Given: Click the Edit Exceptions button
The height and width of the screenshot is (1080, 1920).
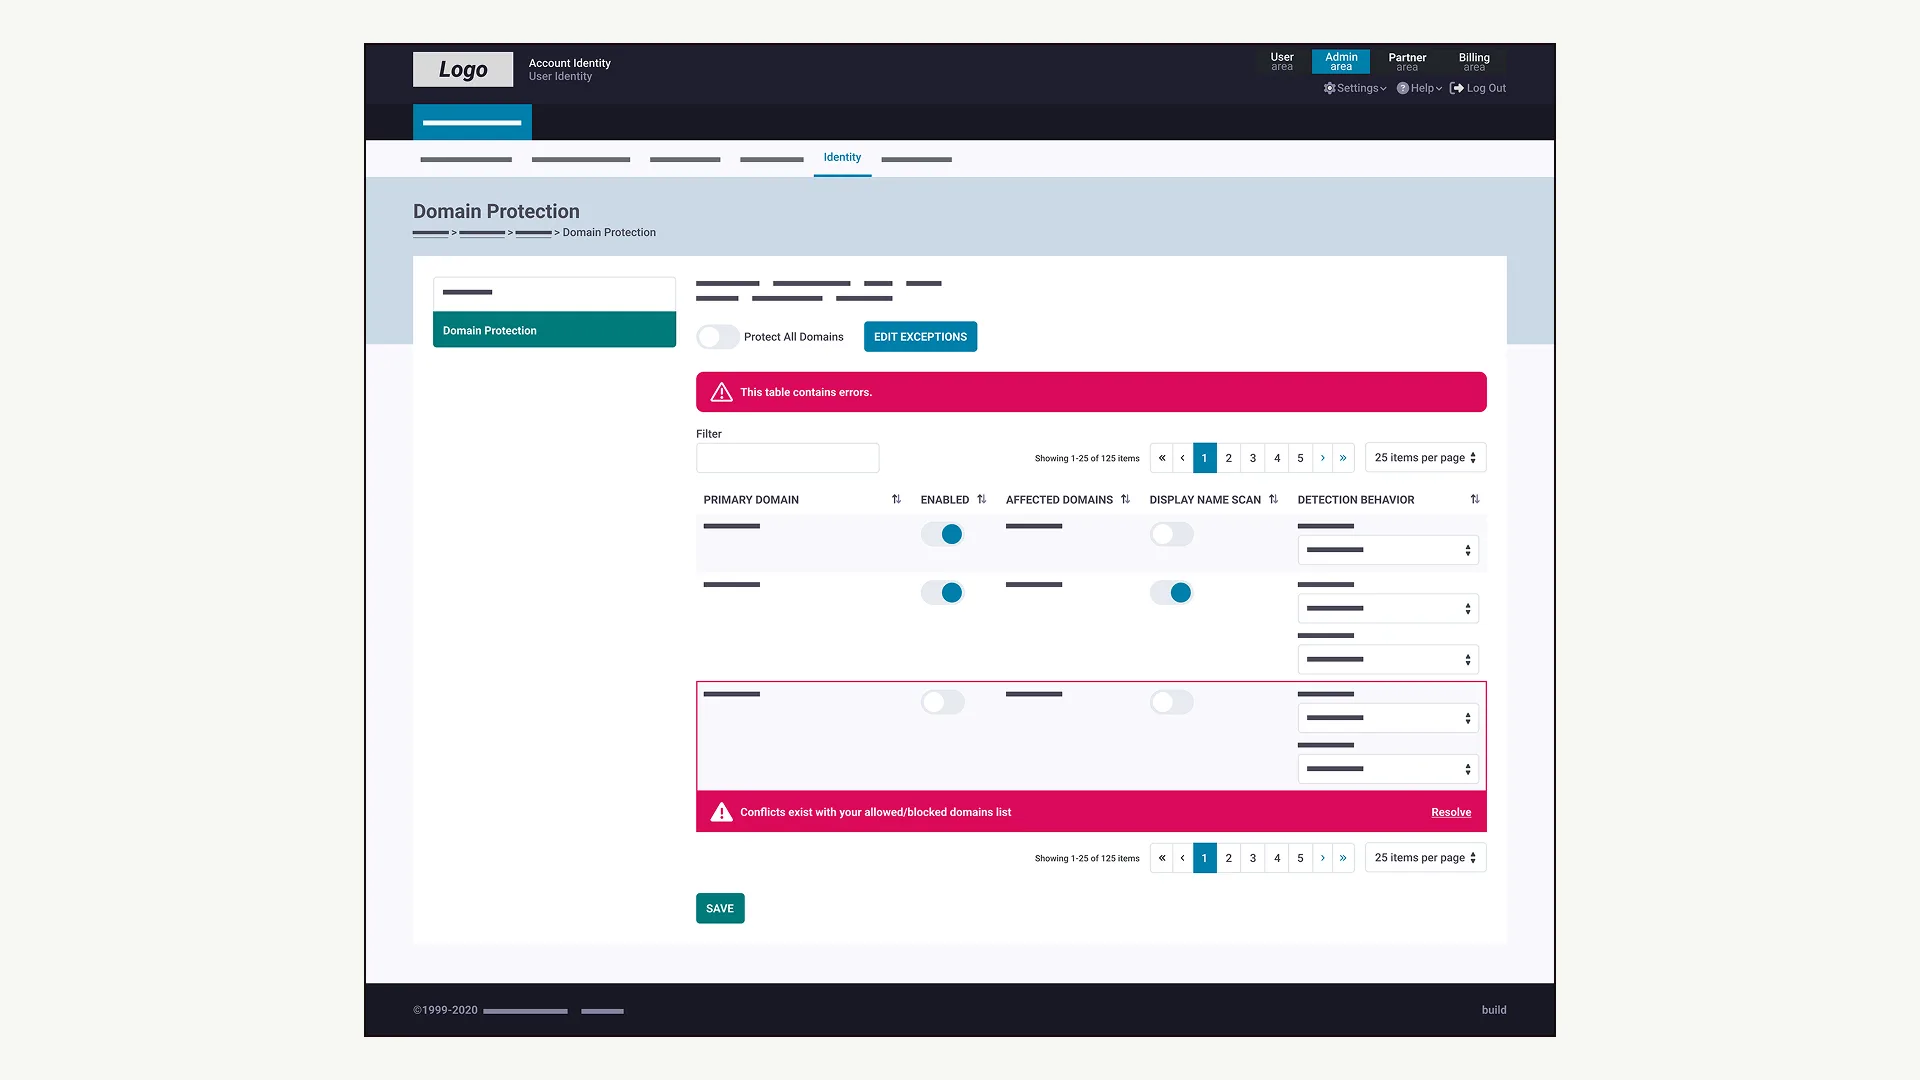Looking at the screenshot, I should (920, 337).
